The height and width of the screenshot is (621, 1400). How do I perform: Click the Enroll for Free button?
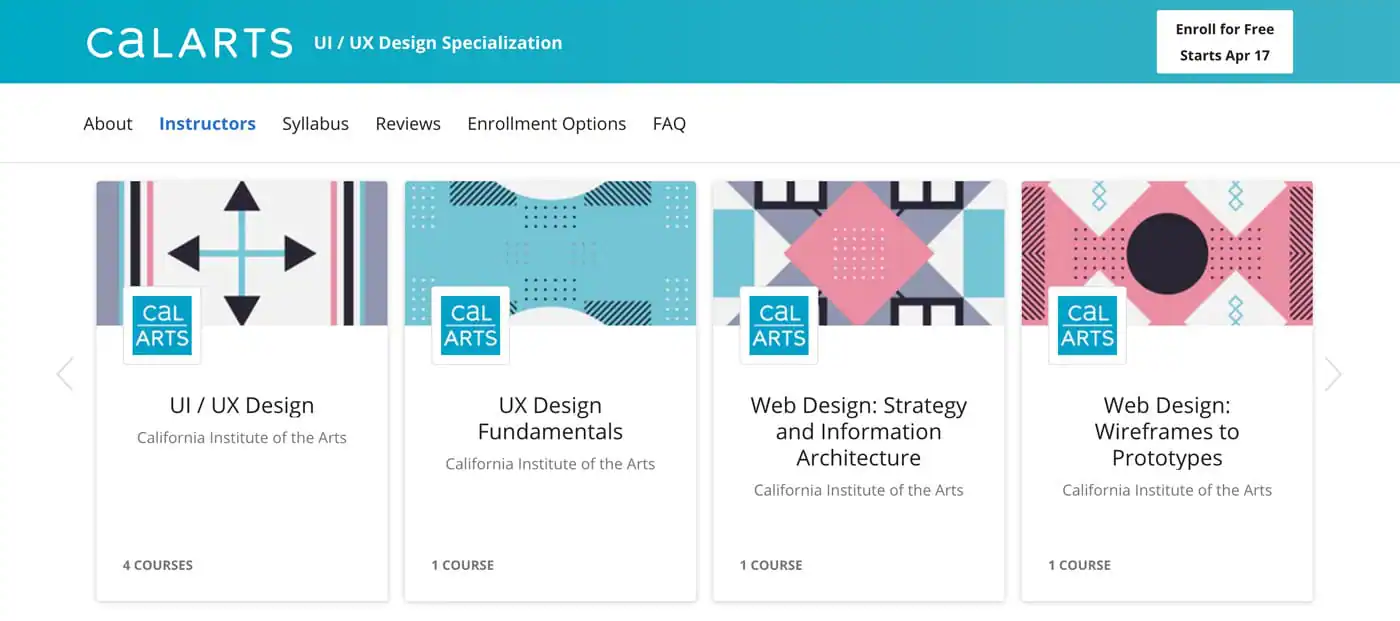1224,41
